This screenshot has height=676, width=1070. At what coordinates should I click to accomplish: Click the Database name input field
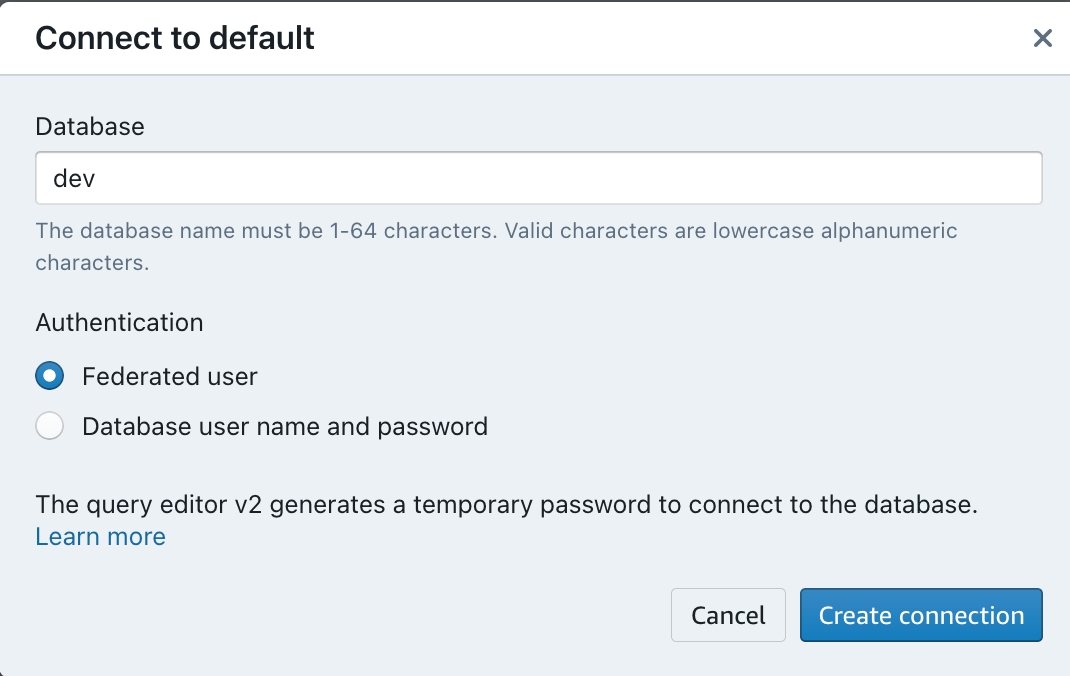coord(538,179)
